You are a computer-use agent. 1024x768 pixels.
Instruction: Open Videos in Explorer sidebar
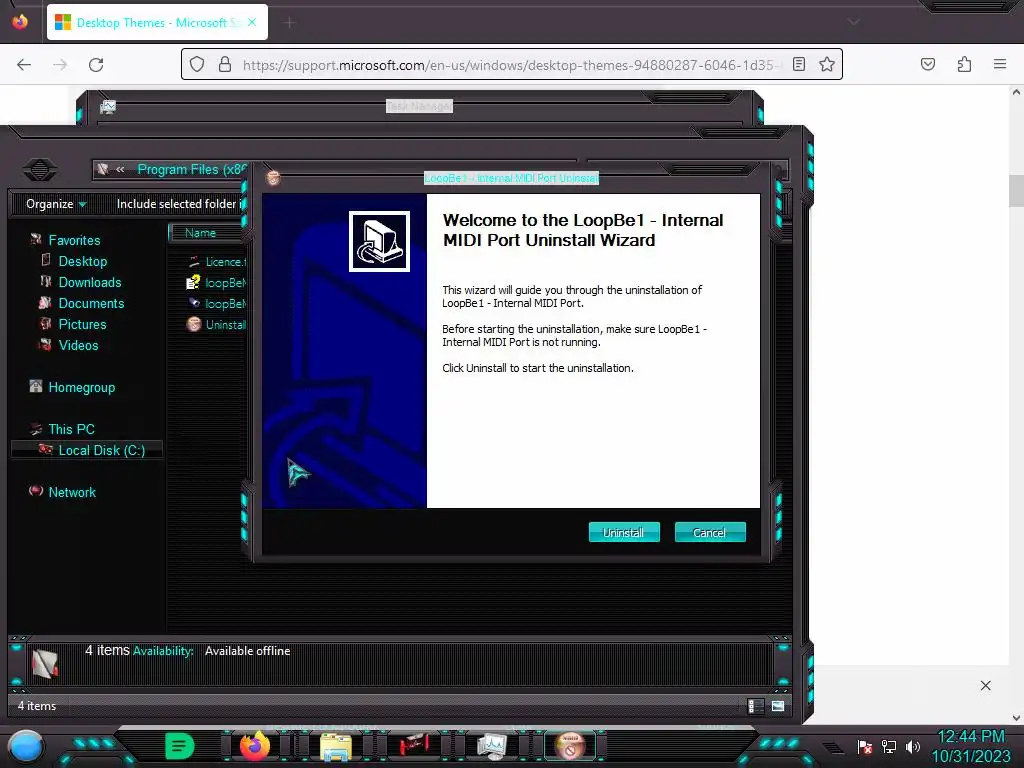(x=78, y=345)
